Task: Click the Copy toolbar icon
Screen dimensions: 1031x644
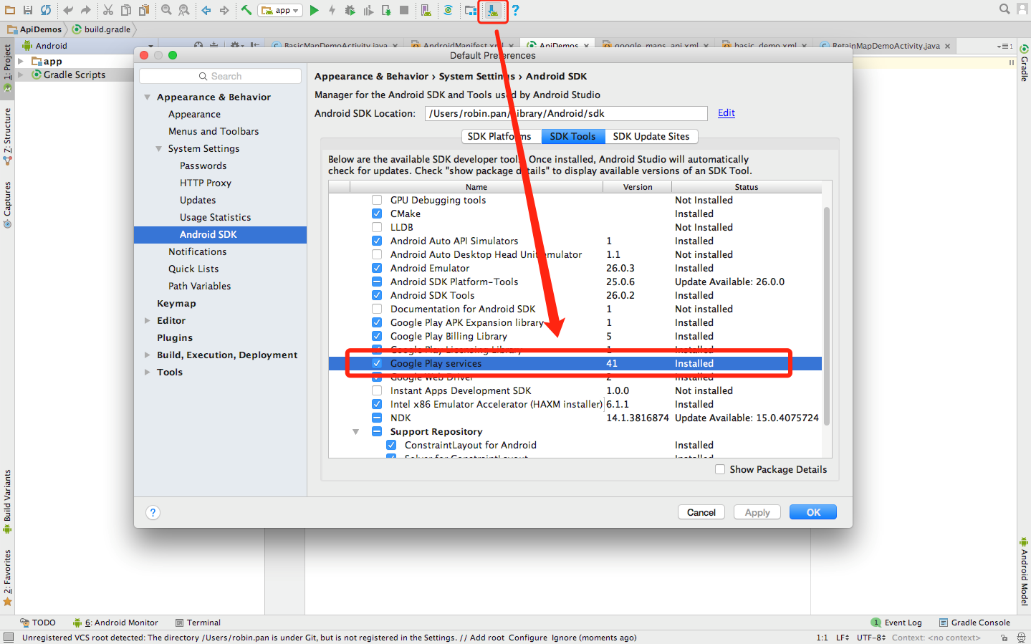Action: click(126, 10)
